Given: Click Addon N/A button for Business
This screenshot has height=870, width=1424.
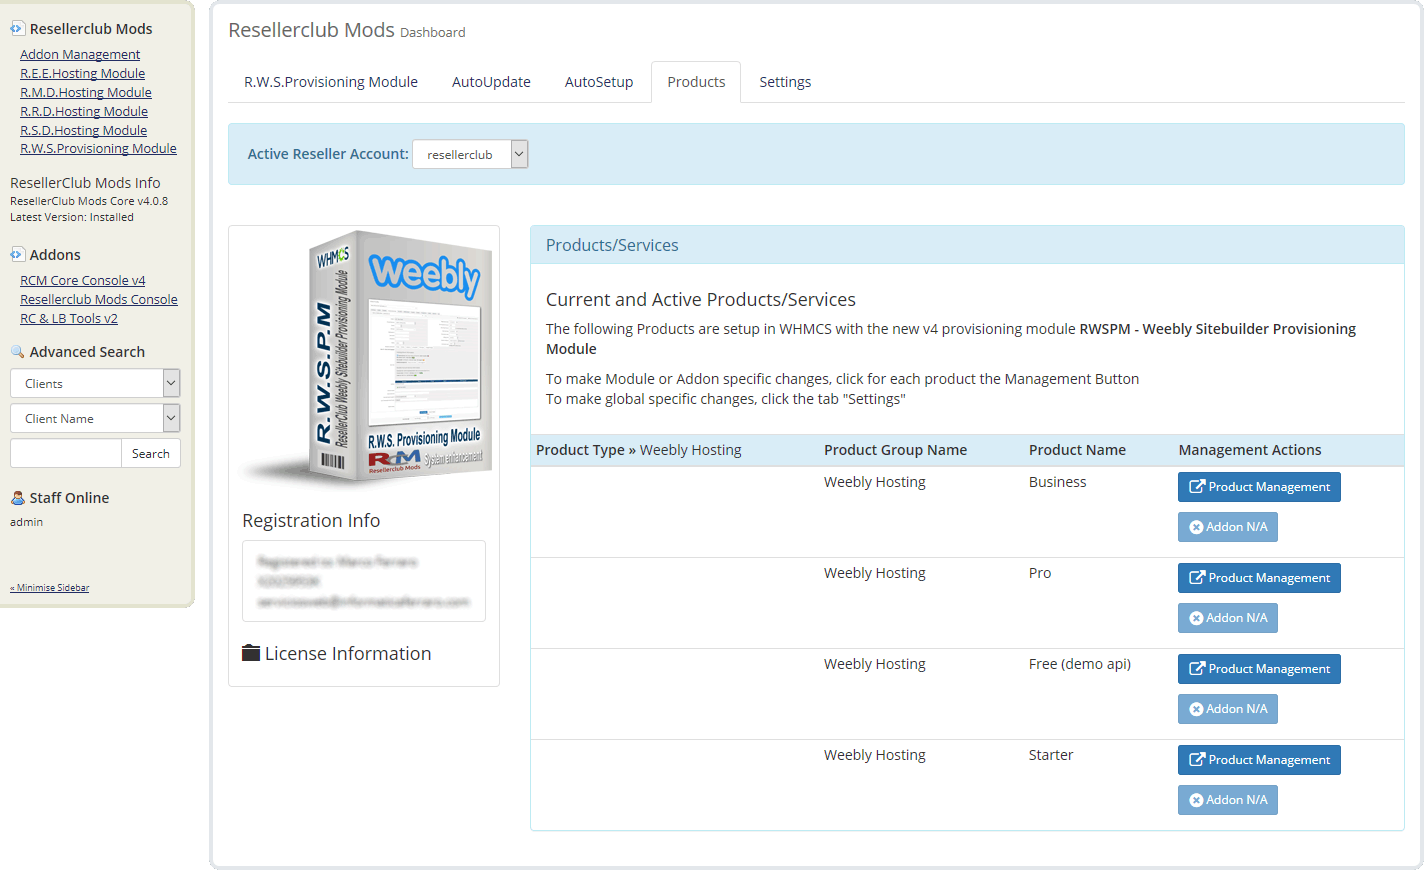Looking at the screenshot, I should [x=1228, y=527].
